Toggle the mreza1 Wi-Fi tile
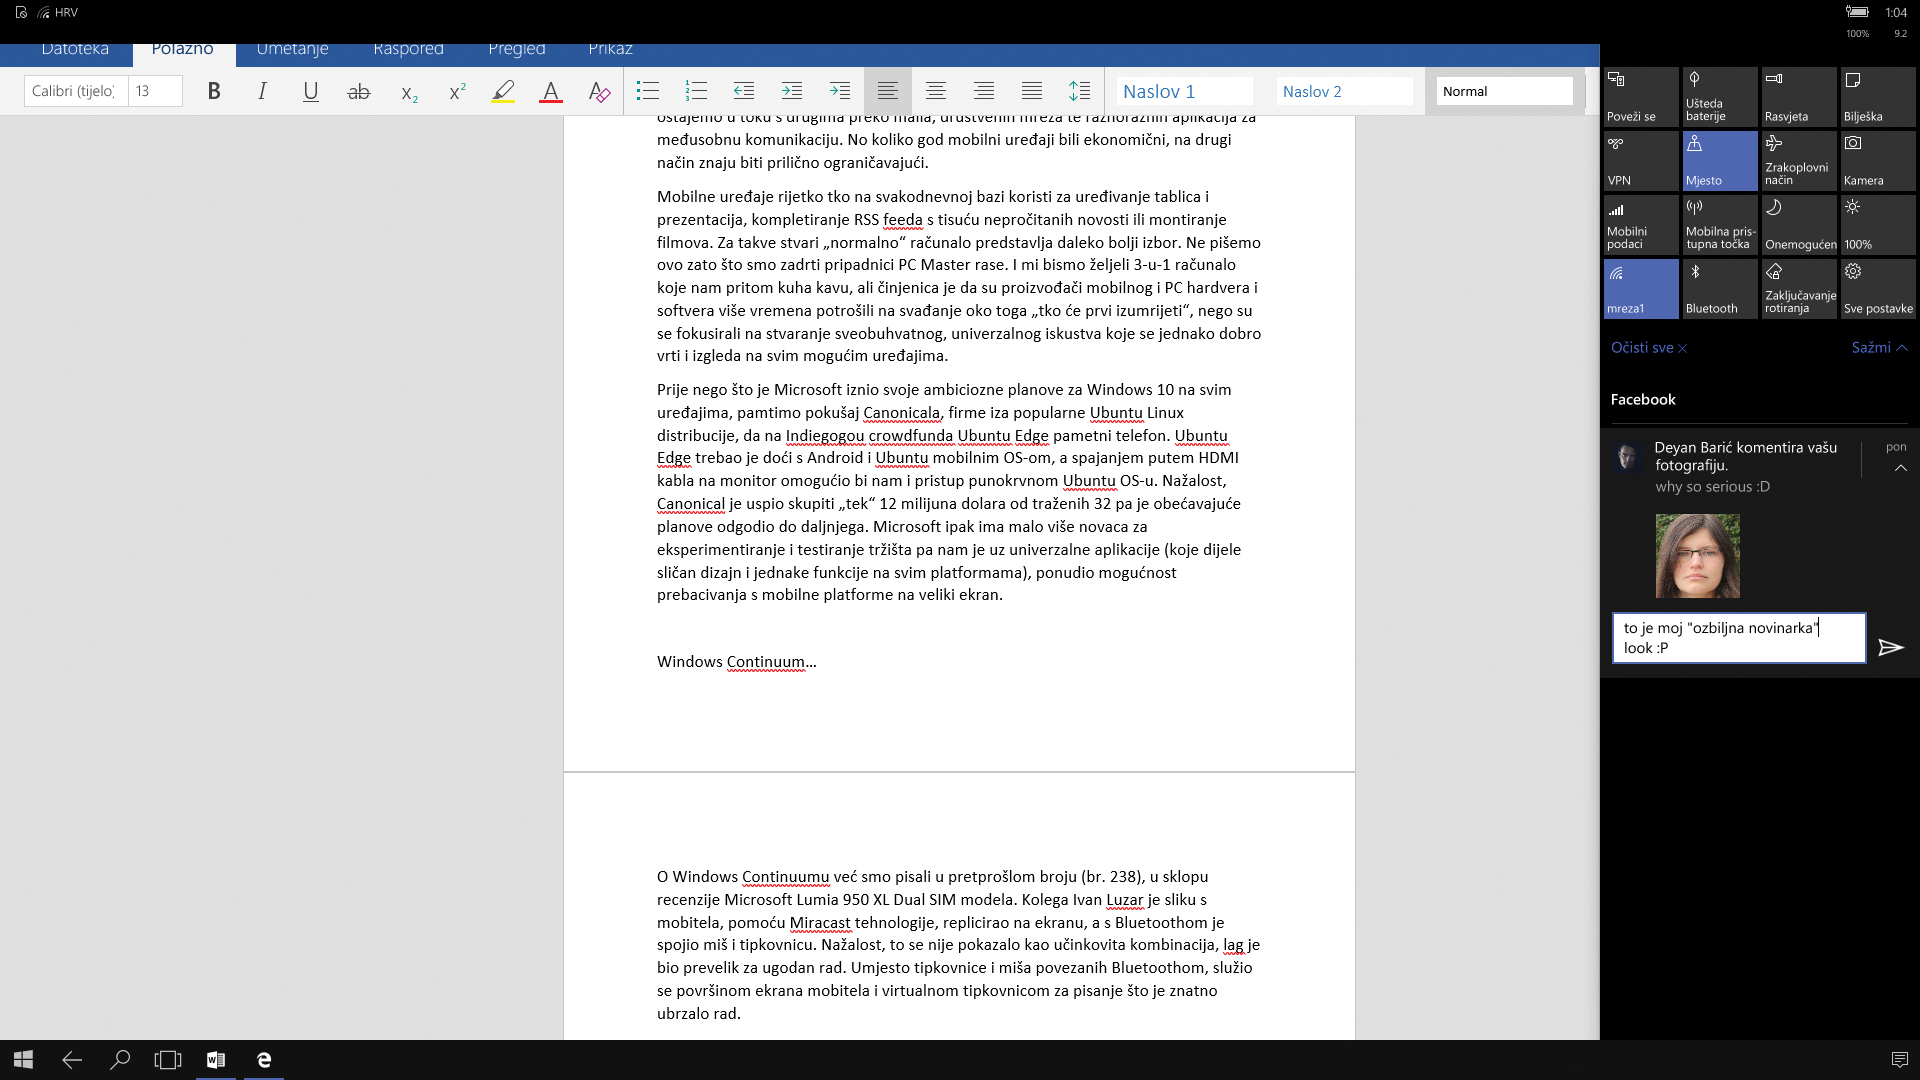 click(1641, 289)
